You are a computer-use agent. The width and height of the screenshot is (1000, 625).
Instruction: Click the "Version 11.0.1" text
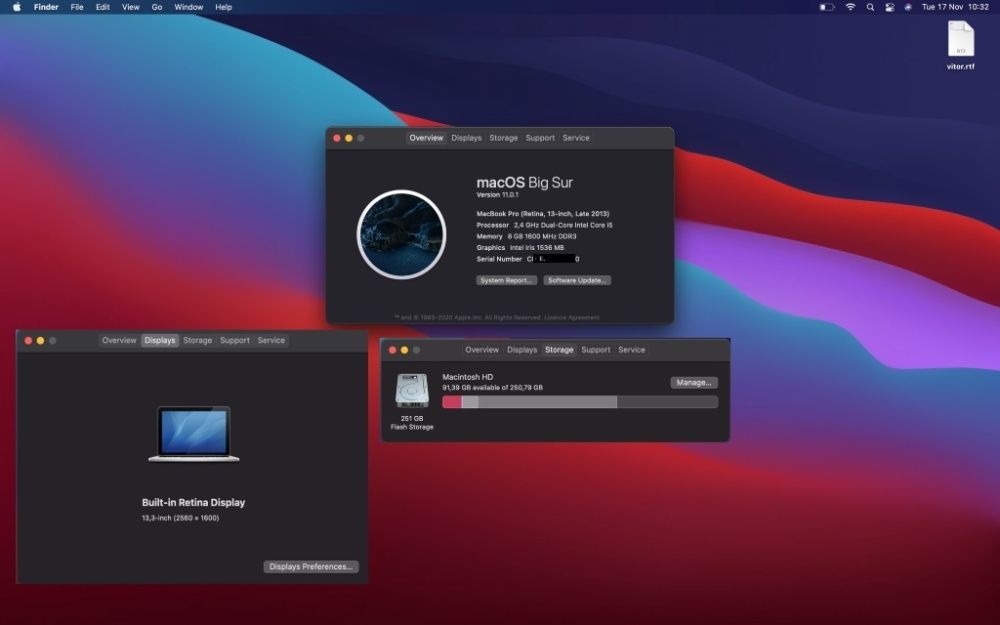[497, 195]
